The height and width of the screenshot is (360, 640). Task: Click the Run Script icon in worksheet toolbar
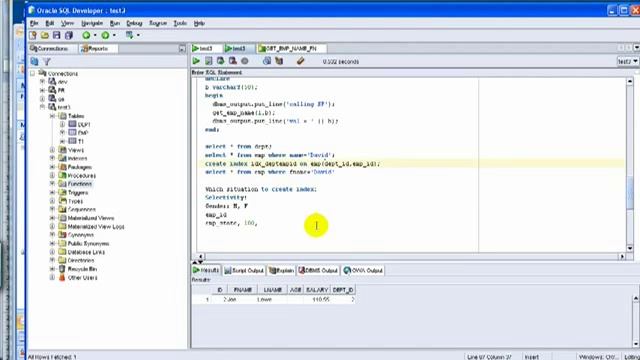click(209, 61)
